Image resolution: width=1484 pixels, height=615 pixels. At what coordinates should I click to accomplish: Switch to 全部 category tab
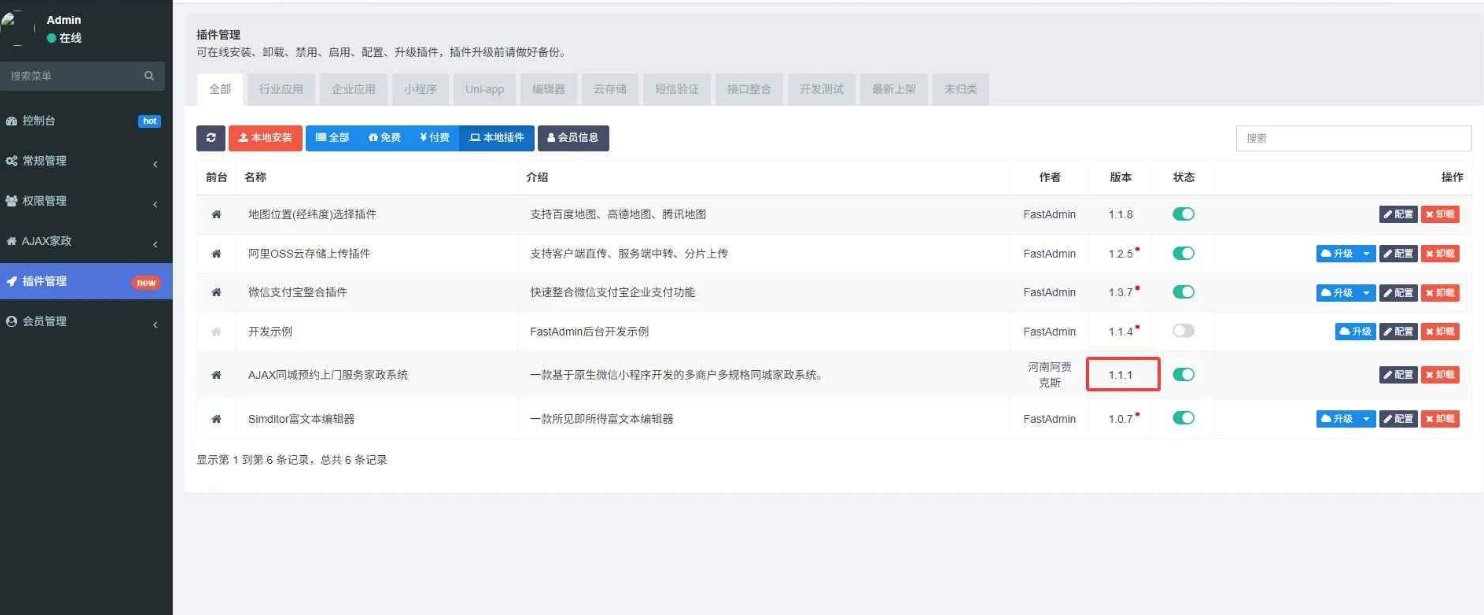(x=220, y=89)
